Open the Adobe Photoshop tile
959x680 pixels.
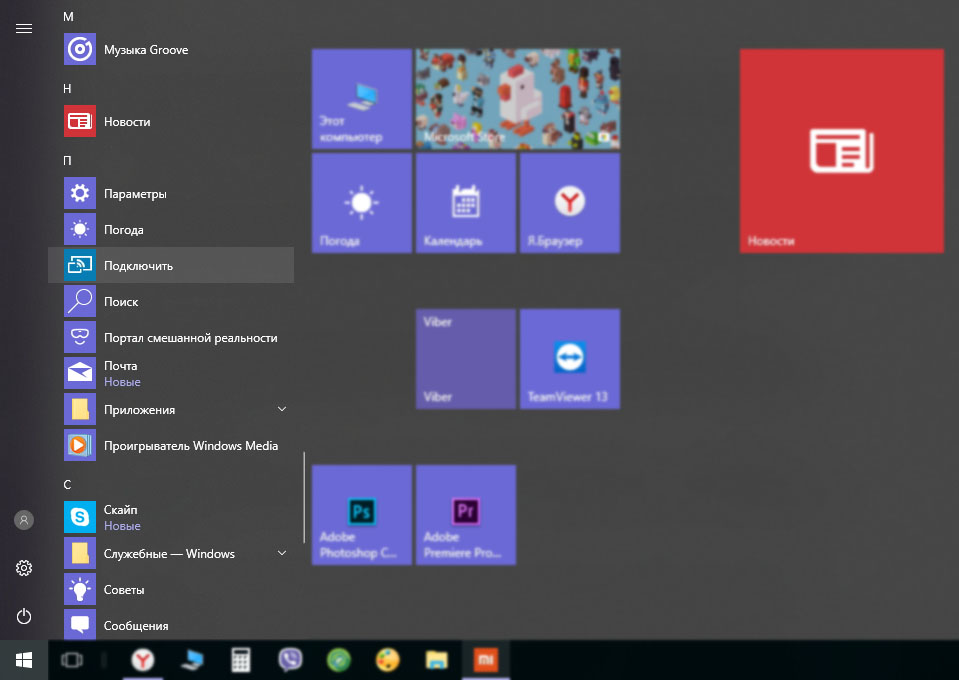click(x=361, y=514)
